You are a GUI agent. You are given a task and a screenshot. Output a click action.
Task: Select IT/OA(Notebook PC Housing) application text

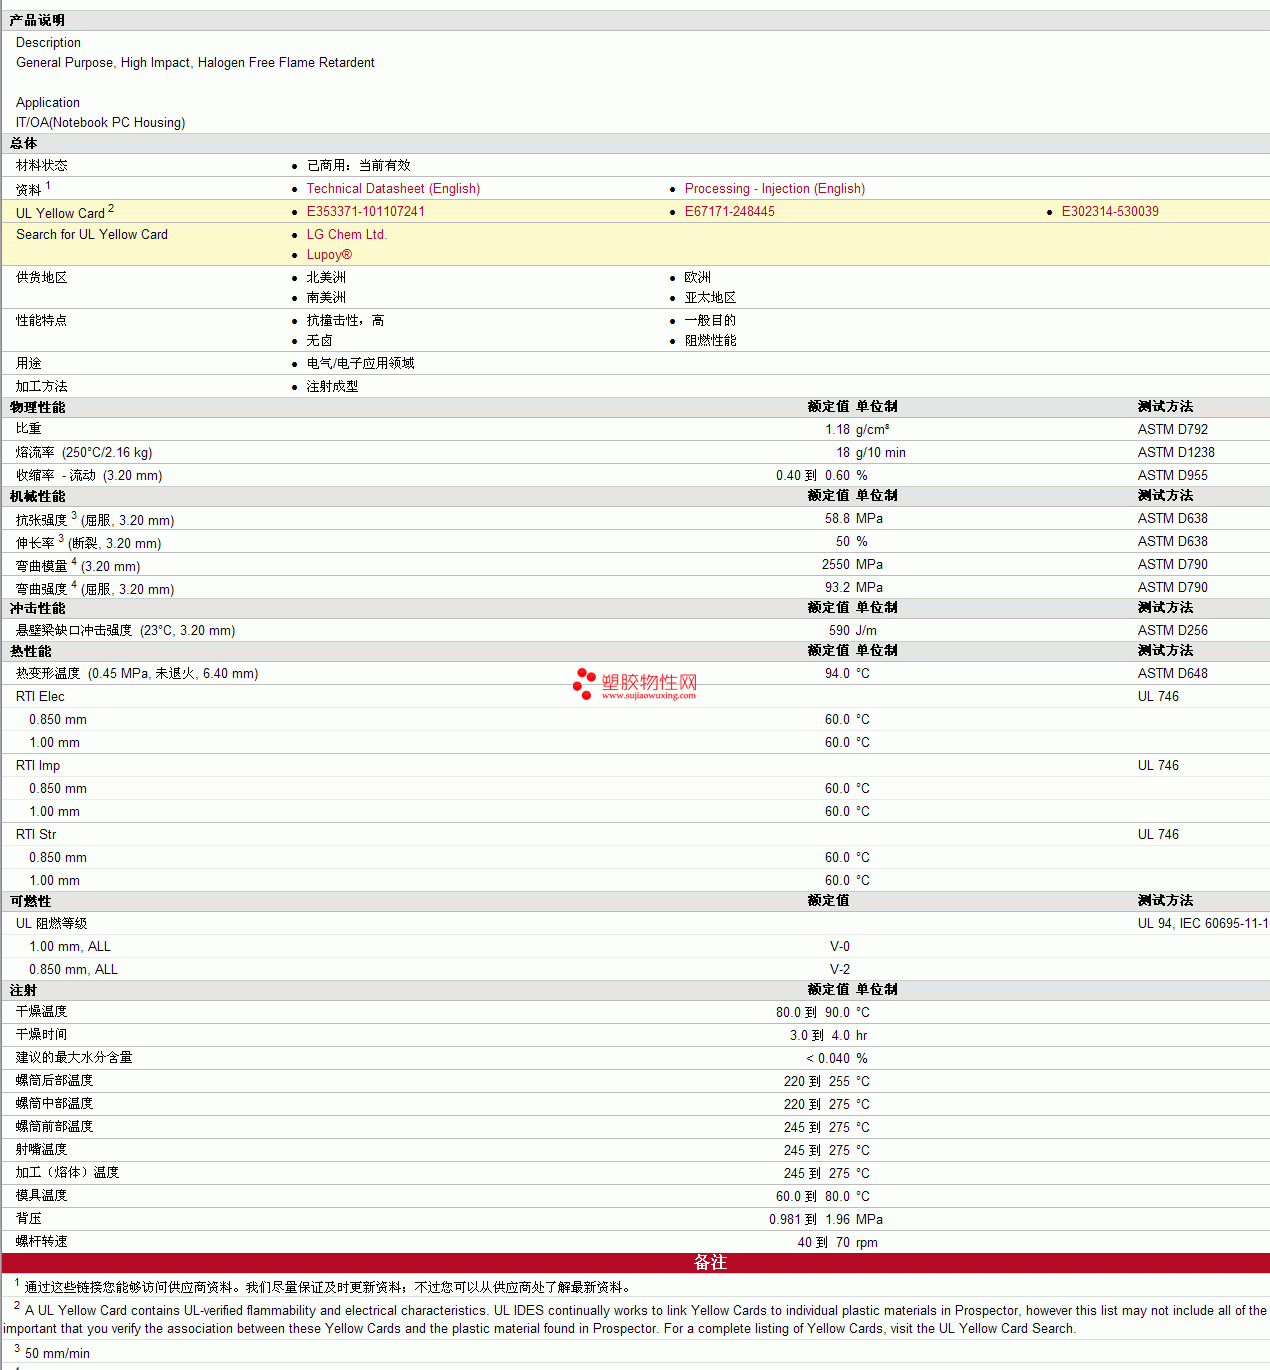tap(100, 123)
